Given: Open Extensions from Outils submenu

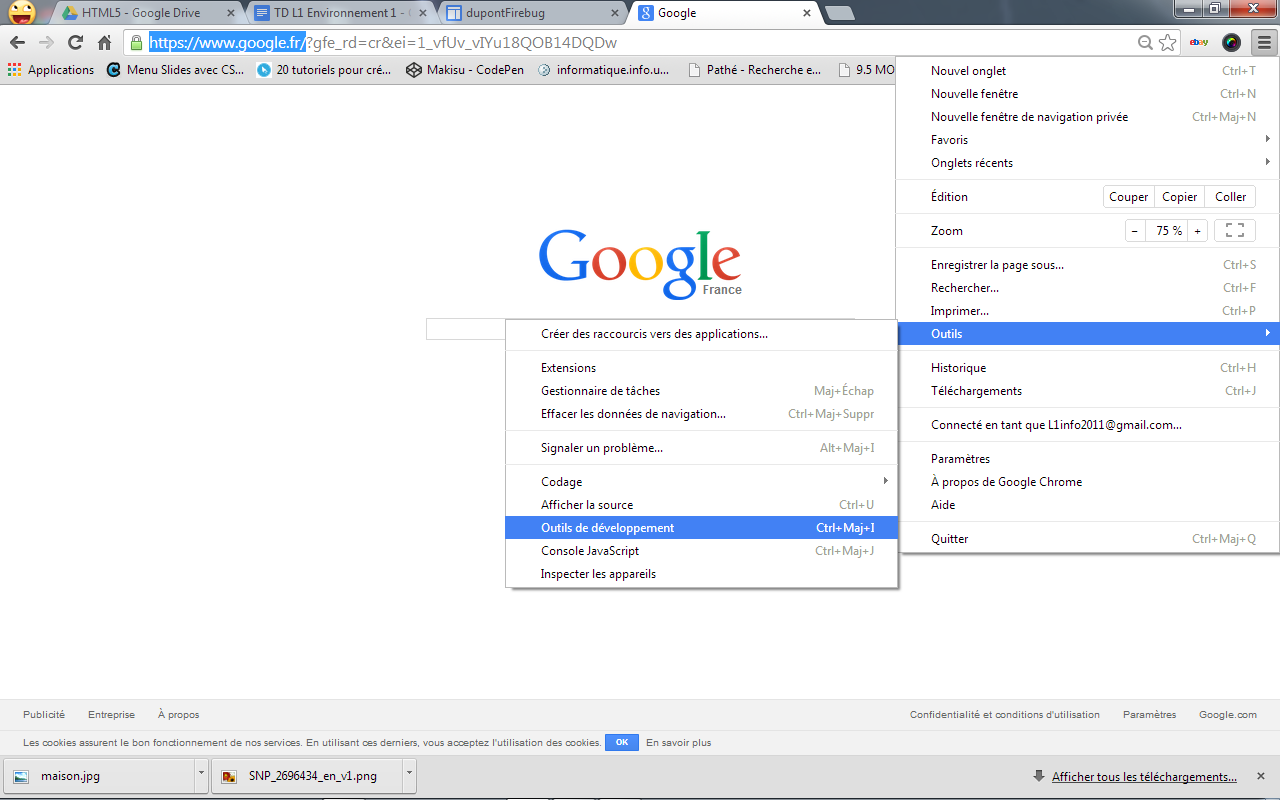Looking at the screenshot, I should click(x=701, y=368).
